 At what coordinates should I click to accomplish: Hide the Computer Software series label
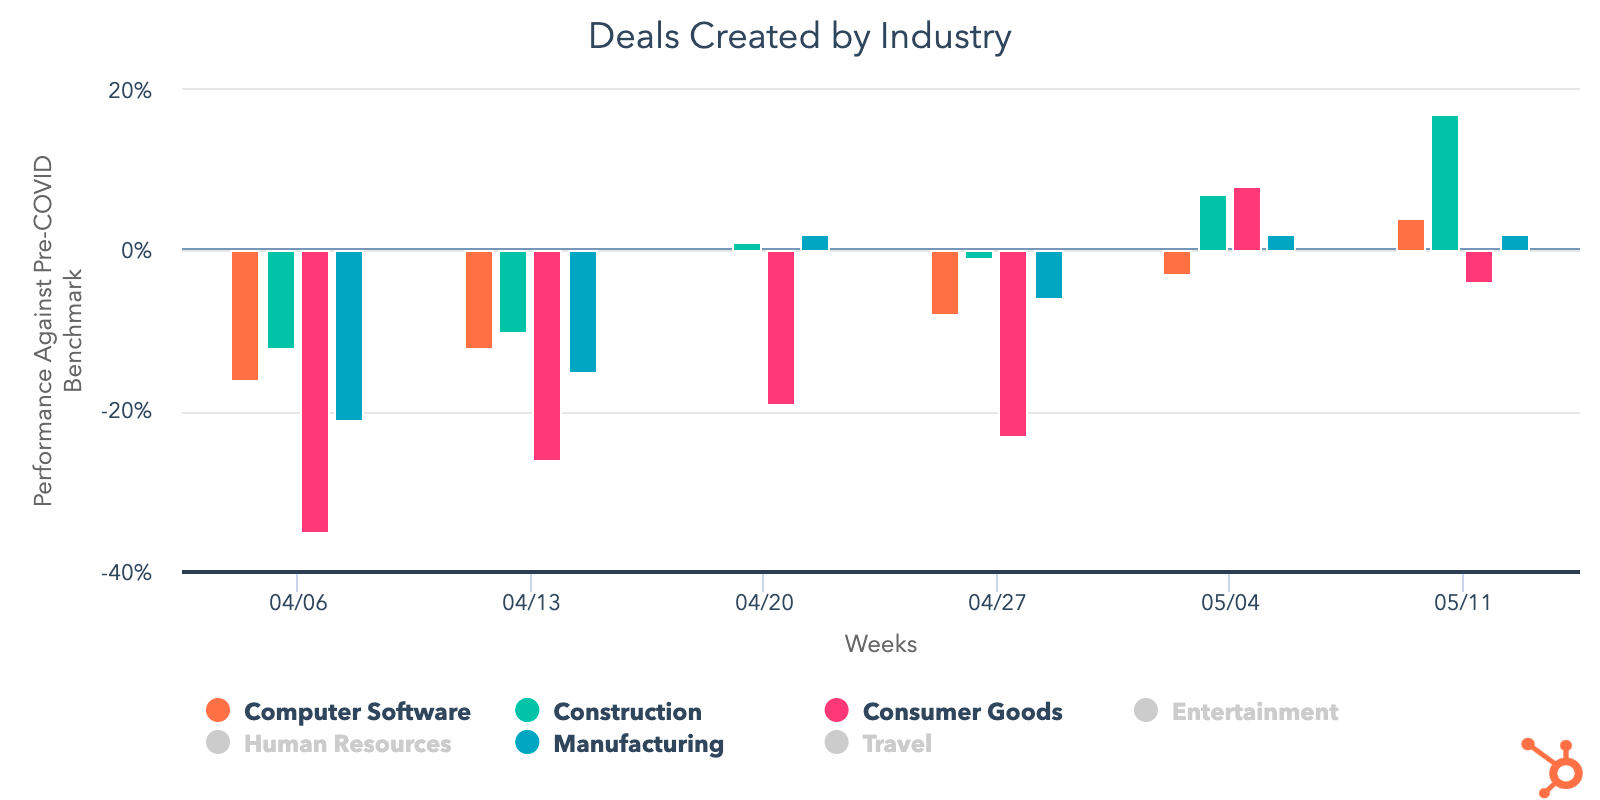click(357, 712)
